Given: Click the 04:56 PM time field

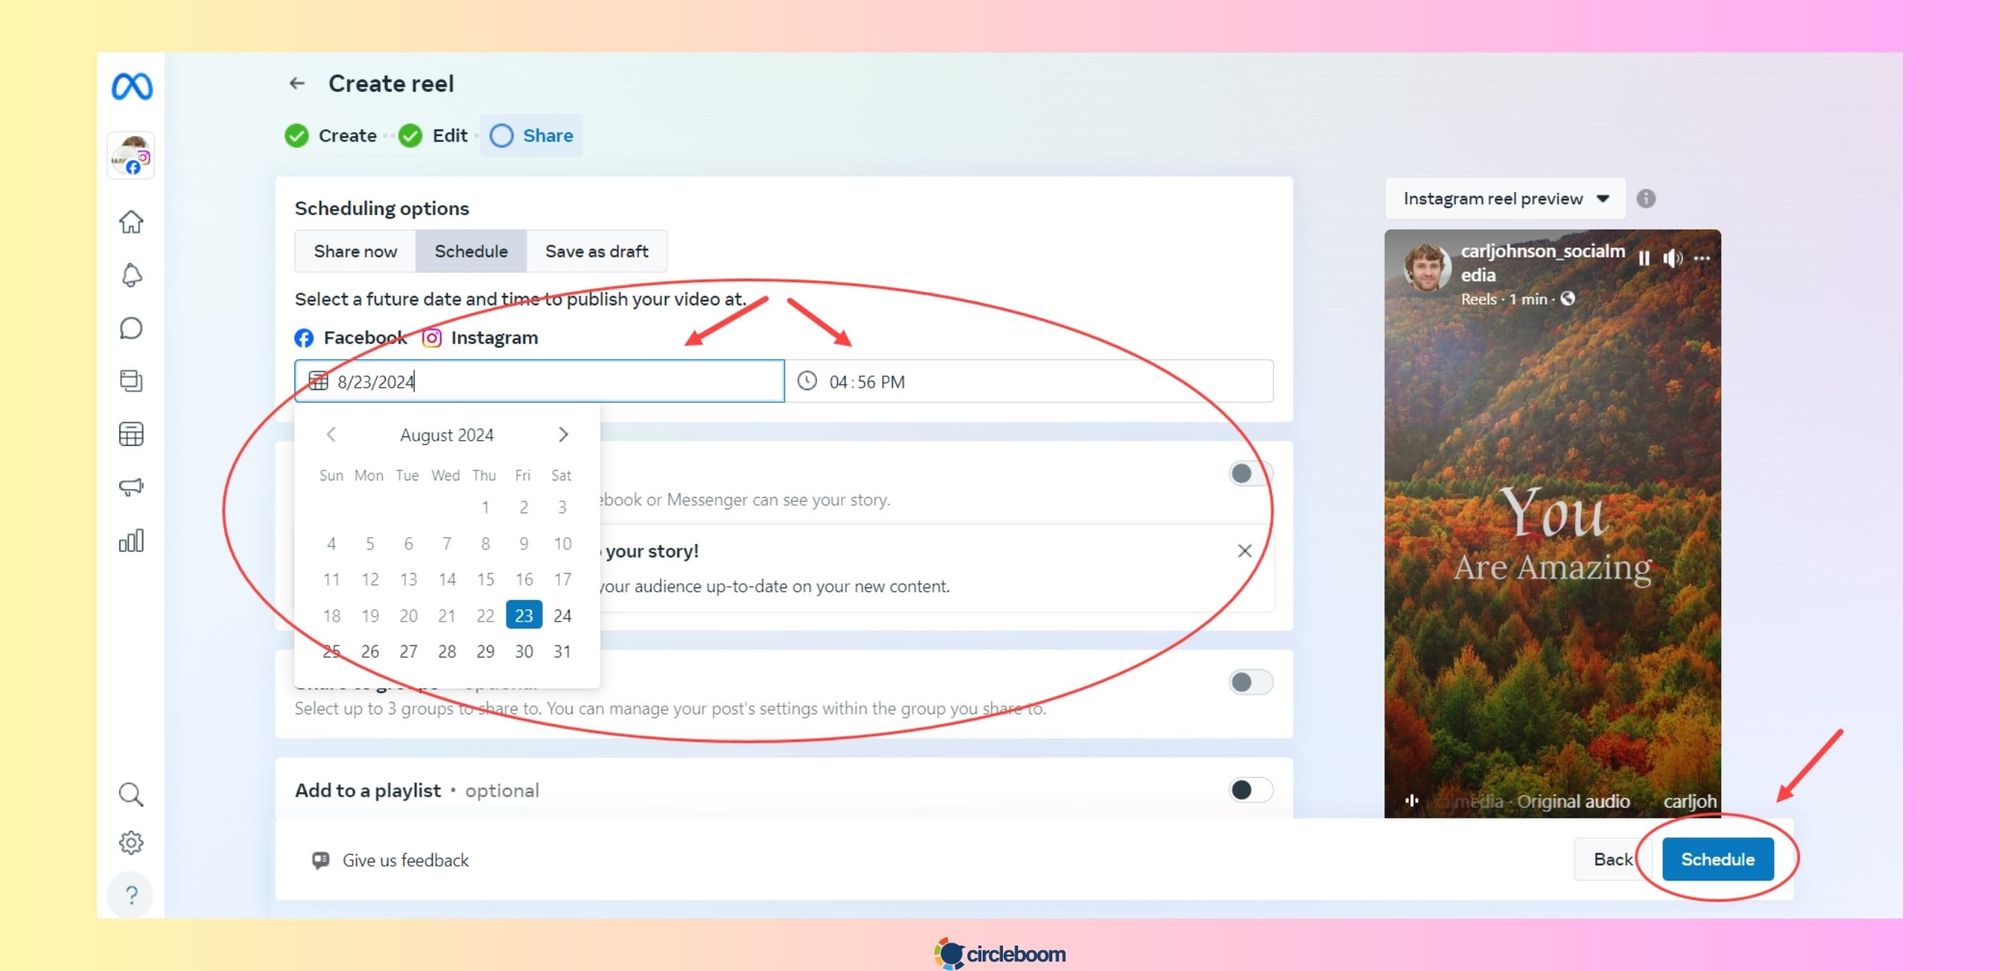Looking at the screenshot, I should (x=1029, y=381).
